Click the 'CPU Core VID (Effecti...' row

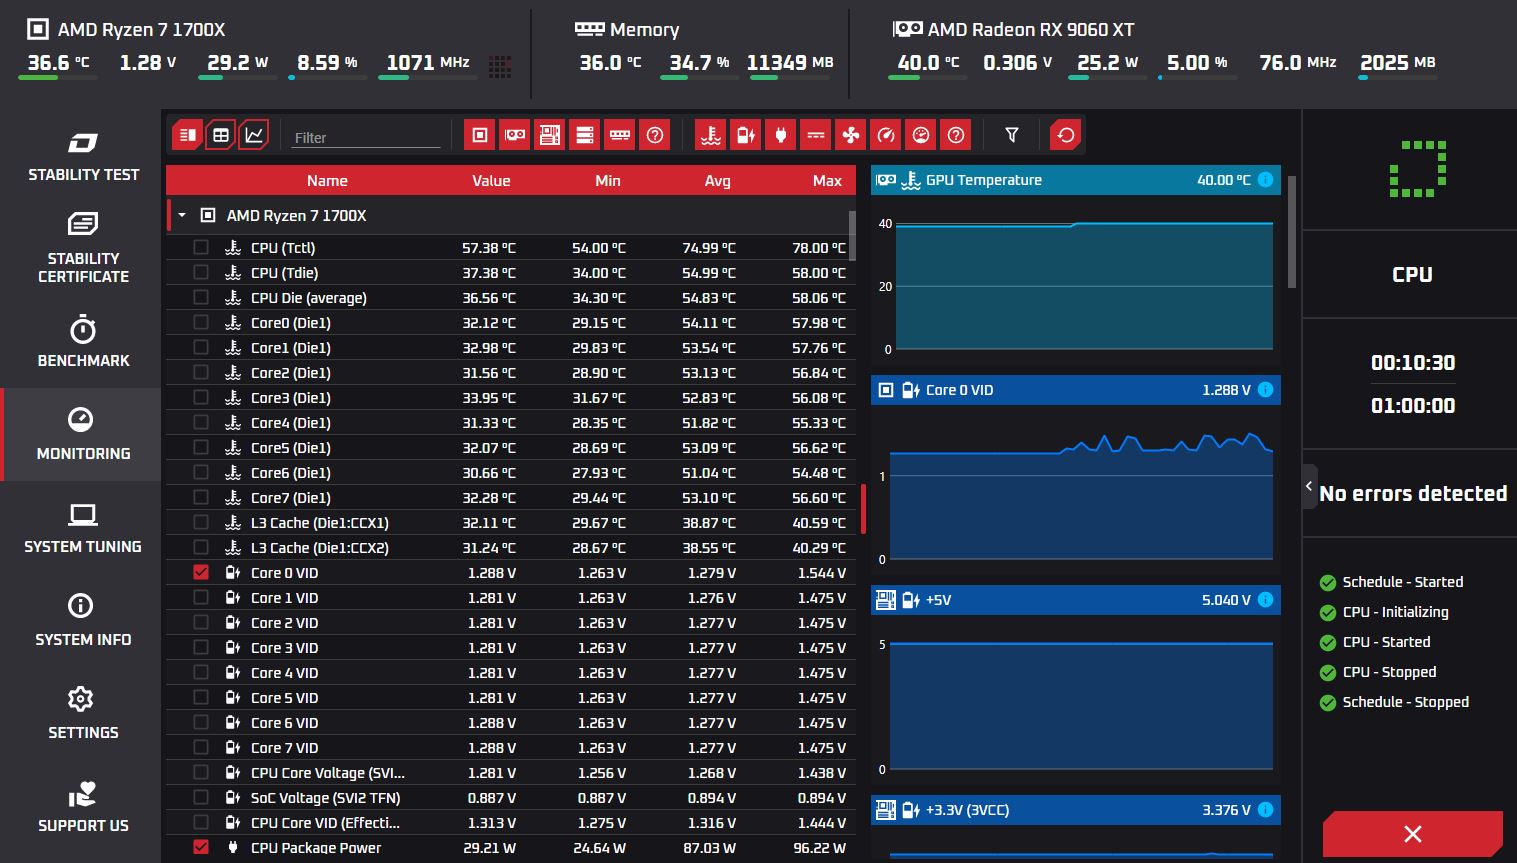point(511,822)
